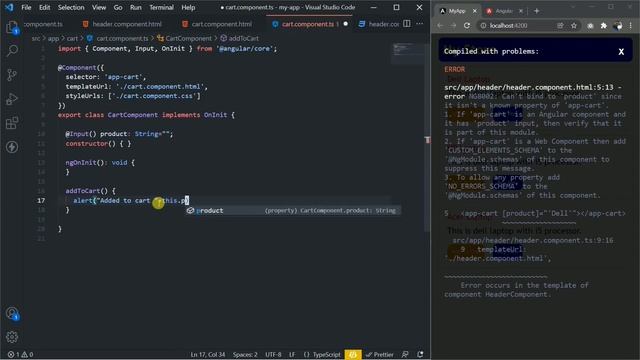Open Chrome profile avatar
Viewport: 640px width, 360px height.
[618, 26]
